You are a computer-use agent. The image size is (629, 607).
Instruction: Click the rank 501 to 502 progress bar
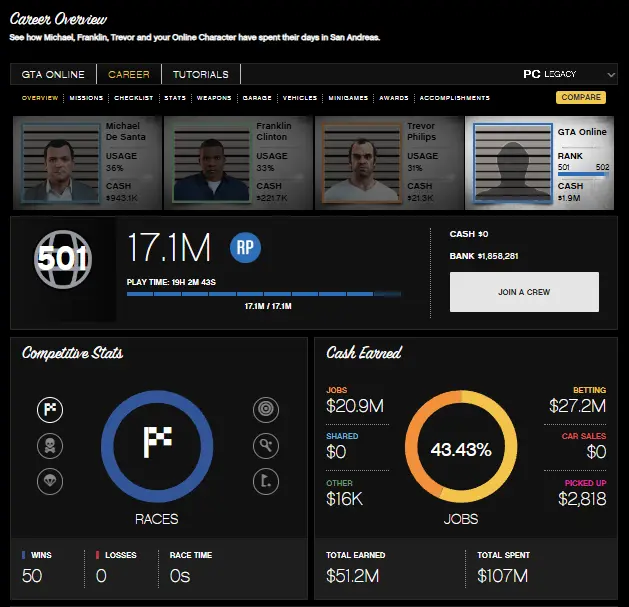pos(583,174)
